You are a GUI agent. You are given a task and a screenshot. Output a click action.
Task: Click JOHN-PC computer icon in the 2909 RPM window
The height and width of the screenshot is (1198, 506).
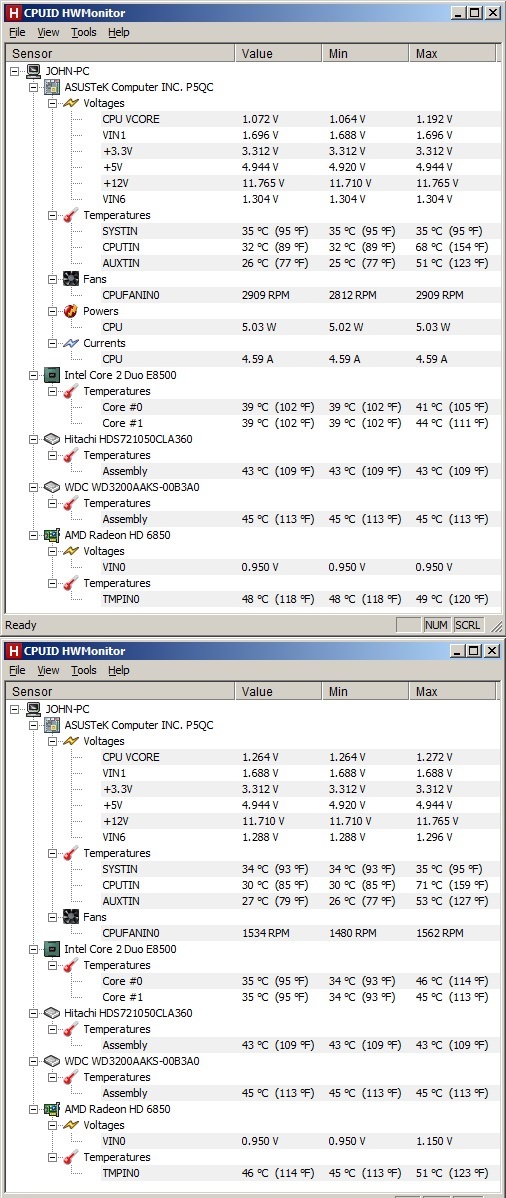pyautogui.click(x=34, y=71)
